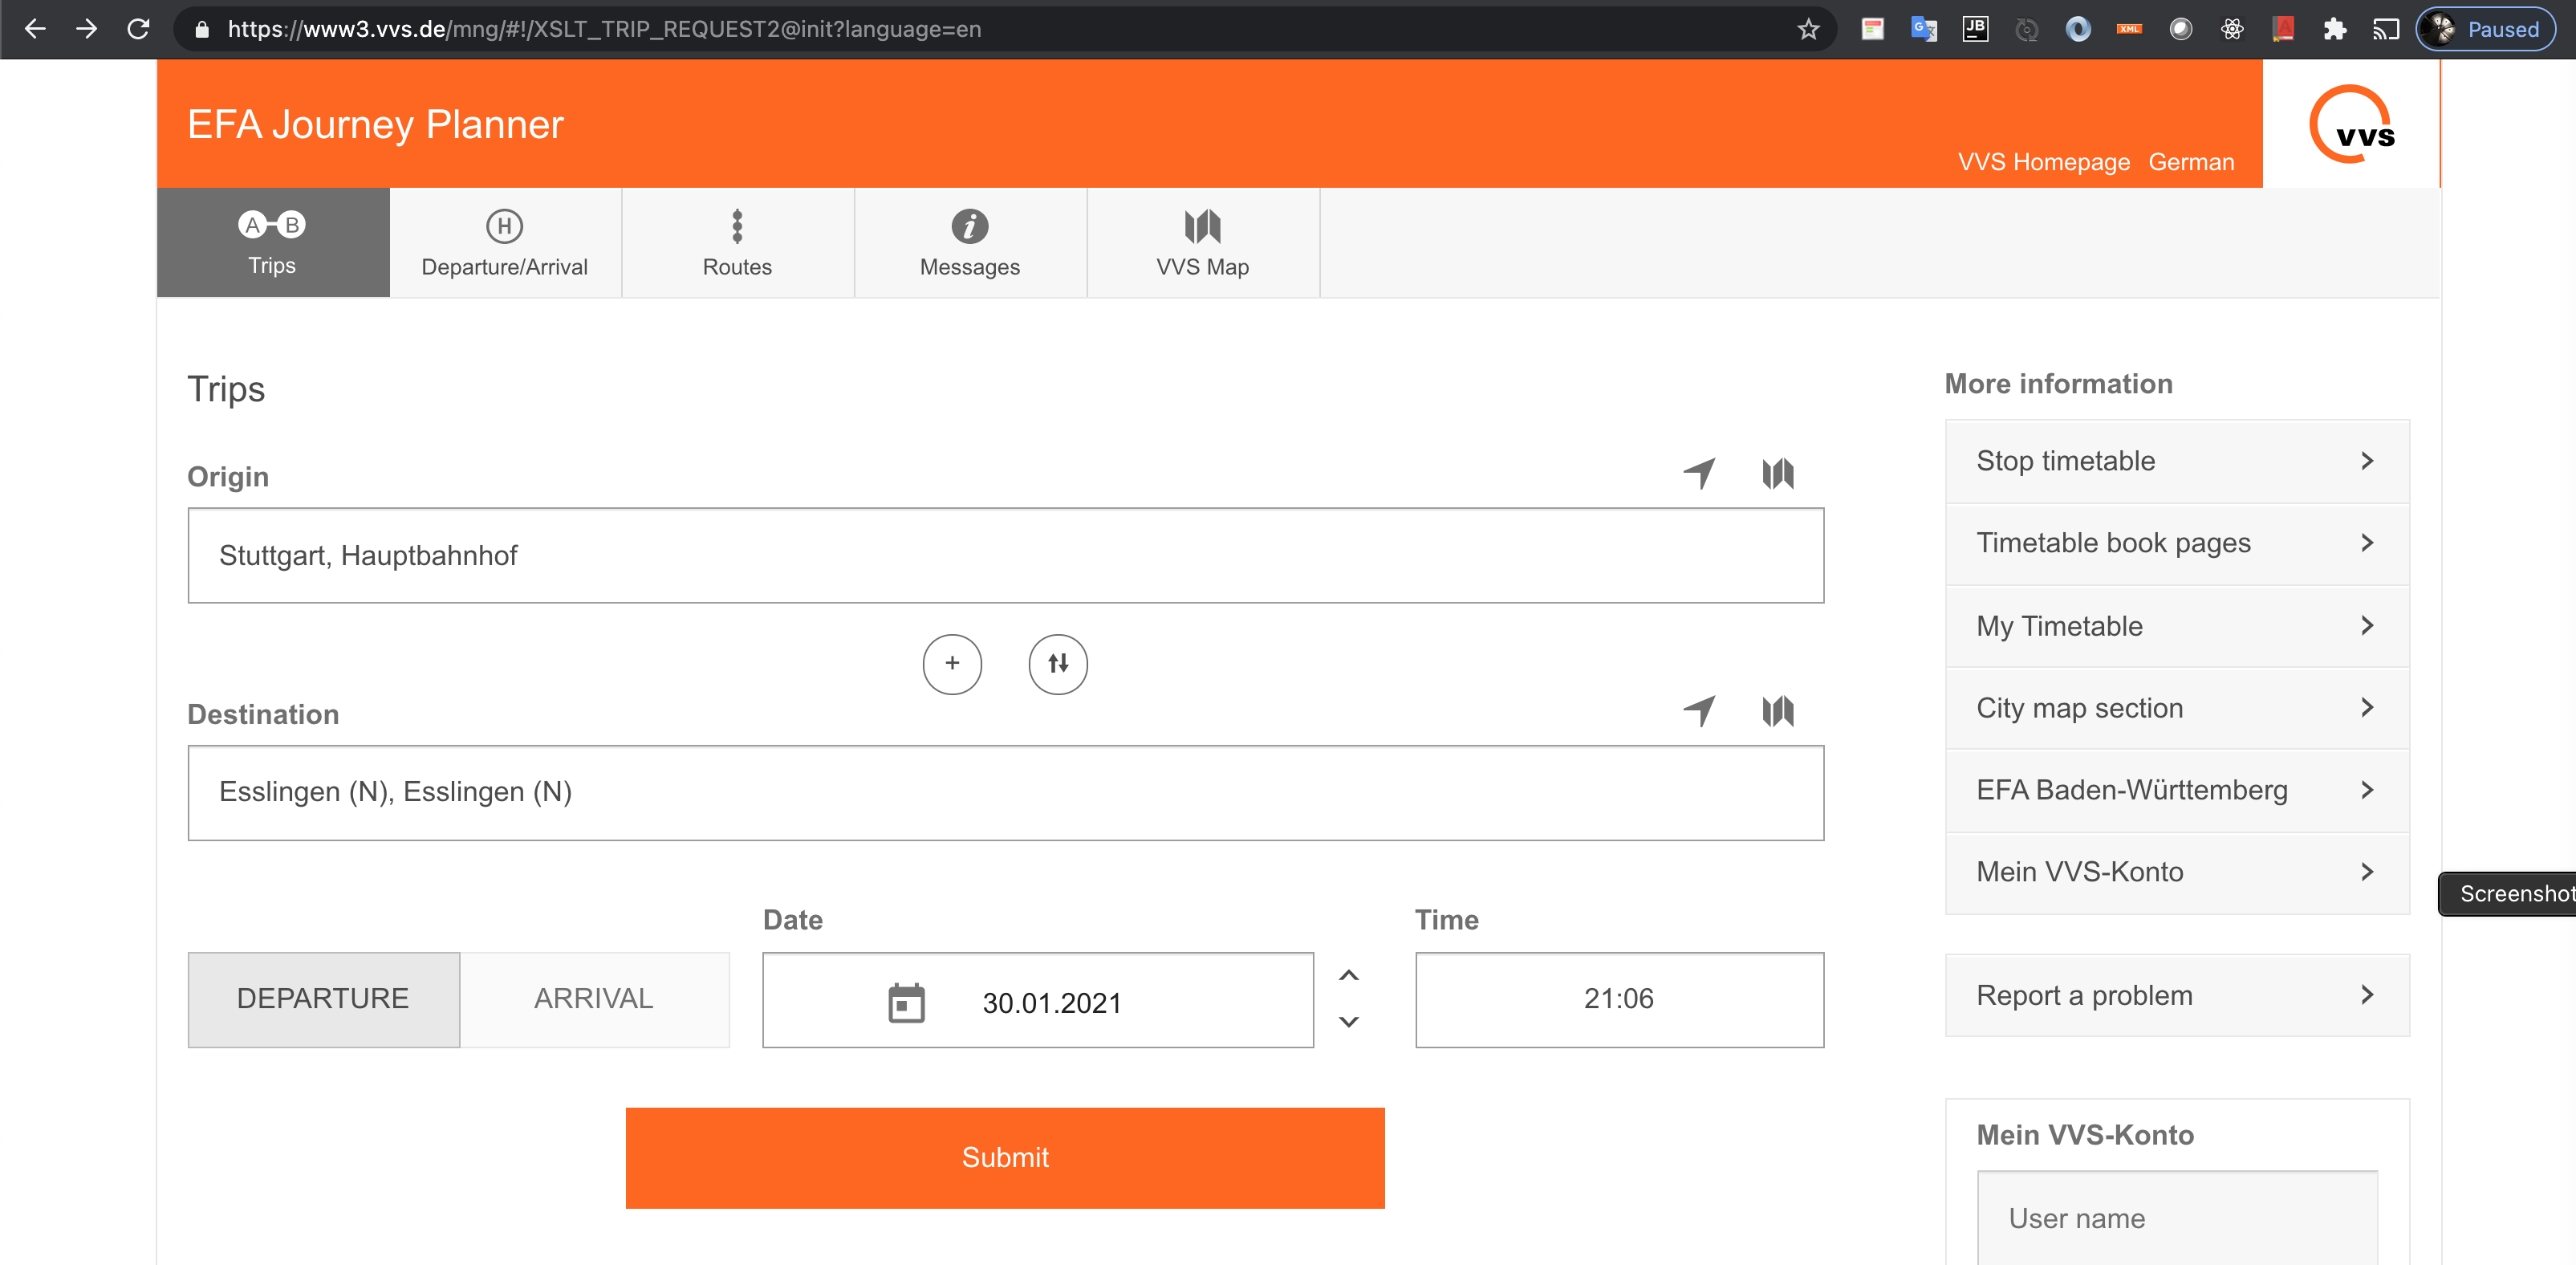This screenshot has height=1265, width=2576.
Task: Add an intermediate stop with the plus button
Action: [951, 664]
